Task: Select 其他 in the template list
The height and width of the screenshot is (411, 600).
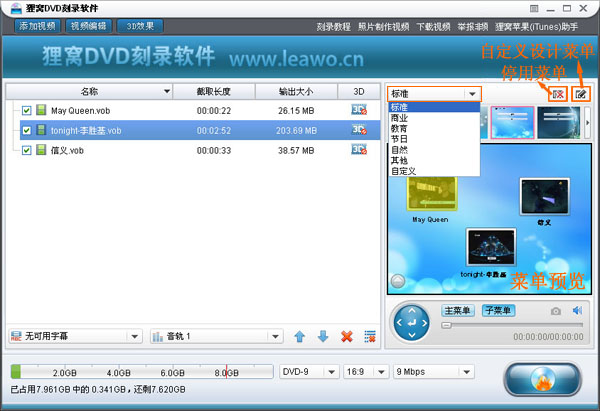Action: (x=434, y=160)
